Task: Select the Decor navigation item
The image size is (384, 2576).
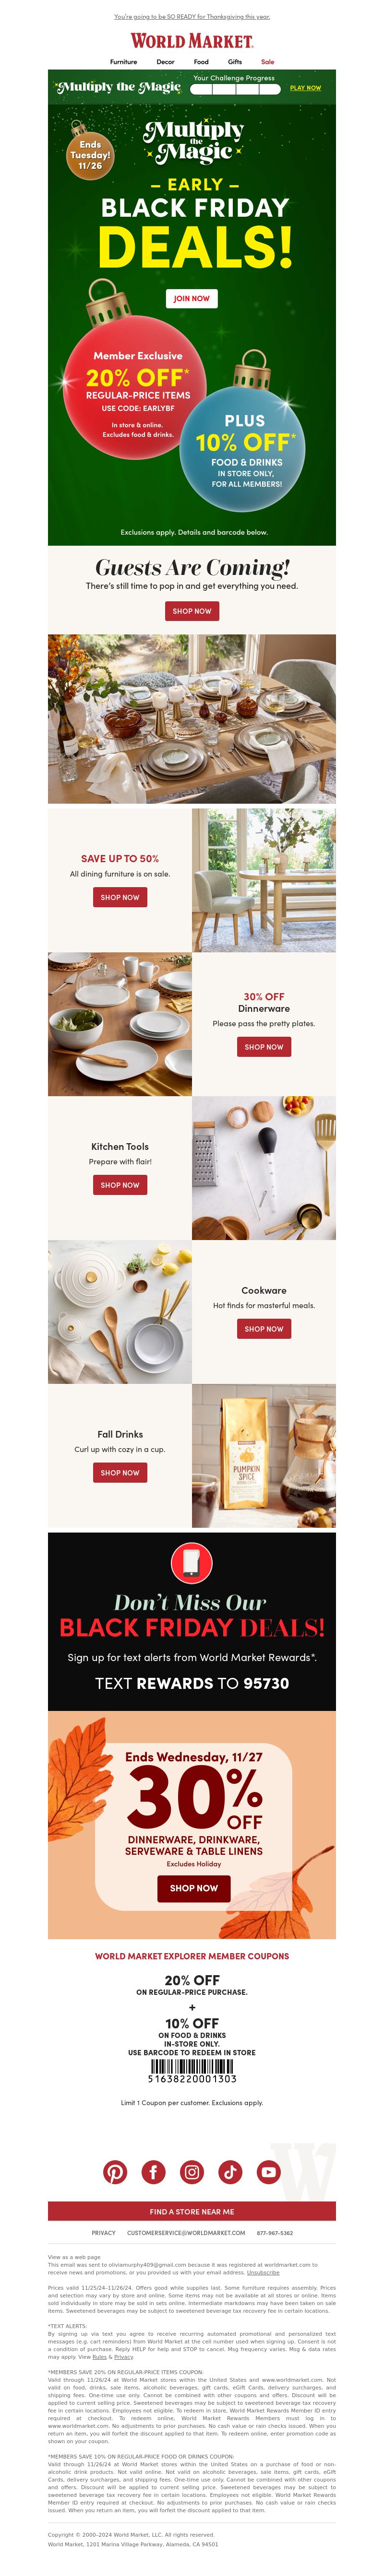Action: 165,62
